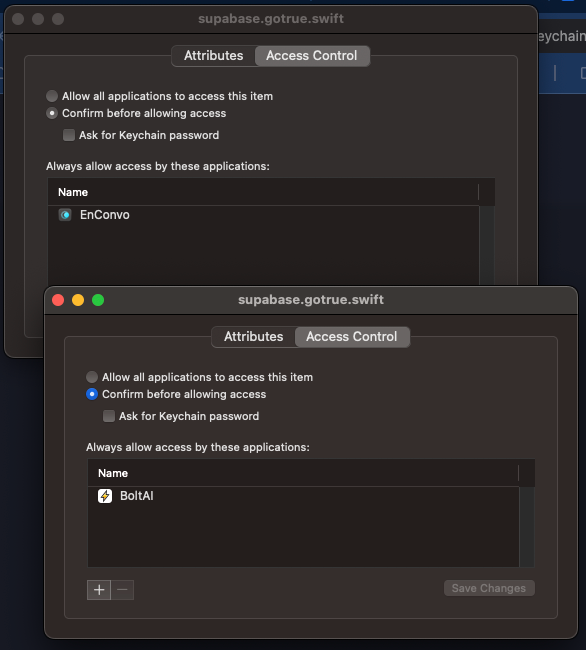Open Access Control tab in front window
This screenshot has width=586, height=650.
(x=352, y=337)
